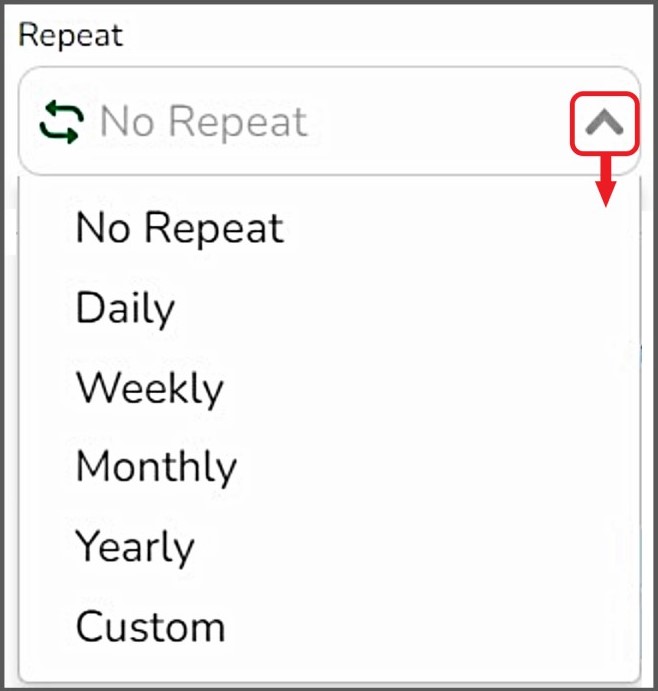
Task: Set repeat to Yearly
Action: tap(135, 547)
